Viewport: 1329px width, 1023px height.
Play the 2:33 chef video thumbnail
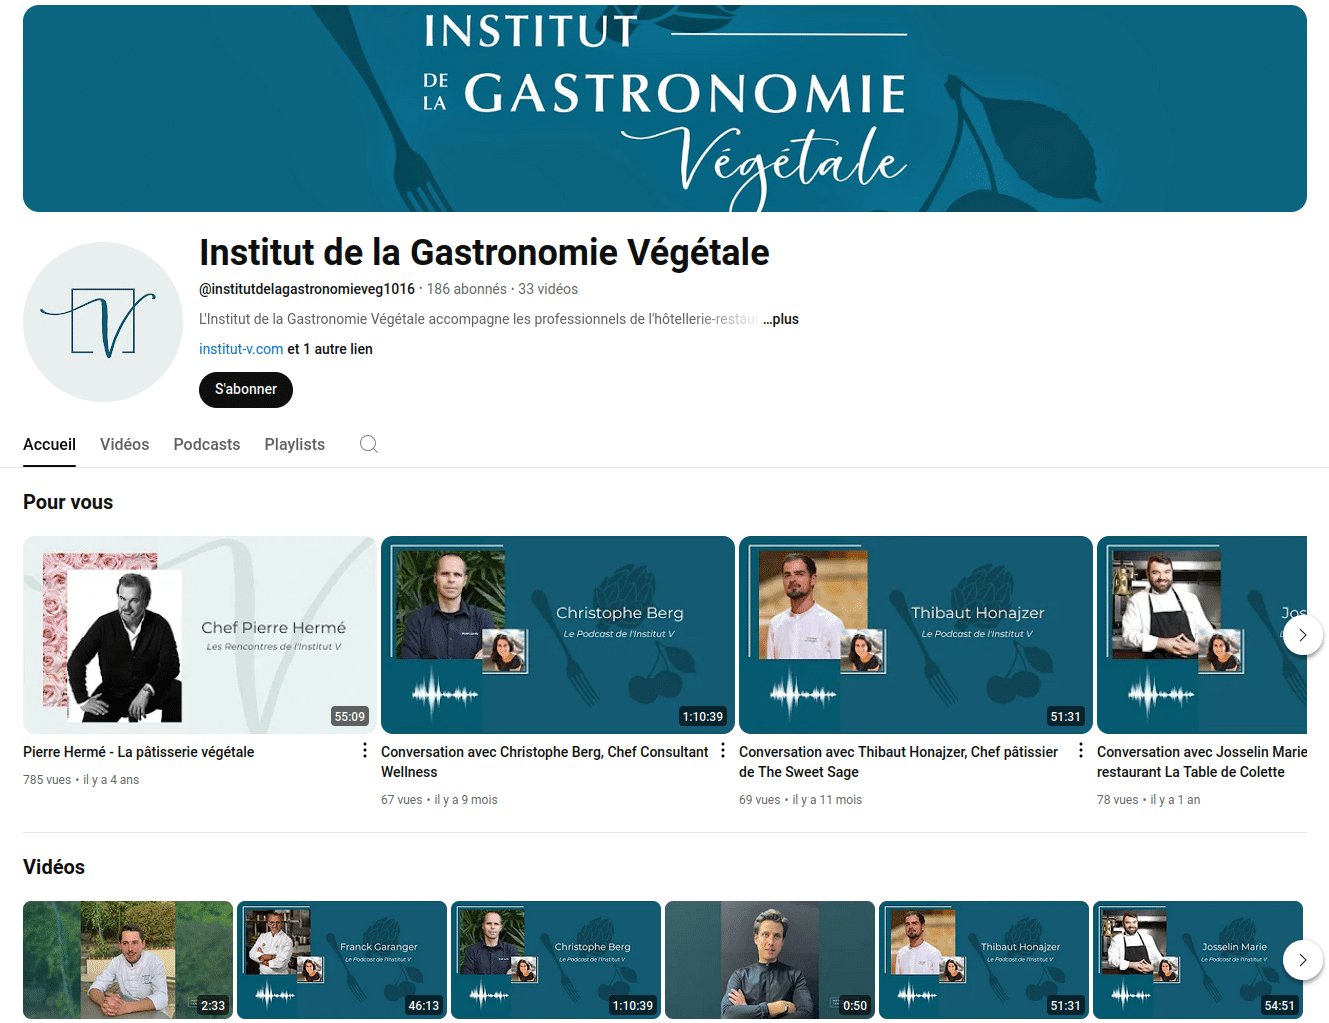(128, 960)
